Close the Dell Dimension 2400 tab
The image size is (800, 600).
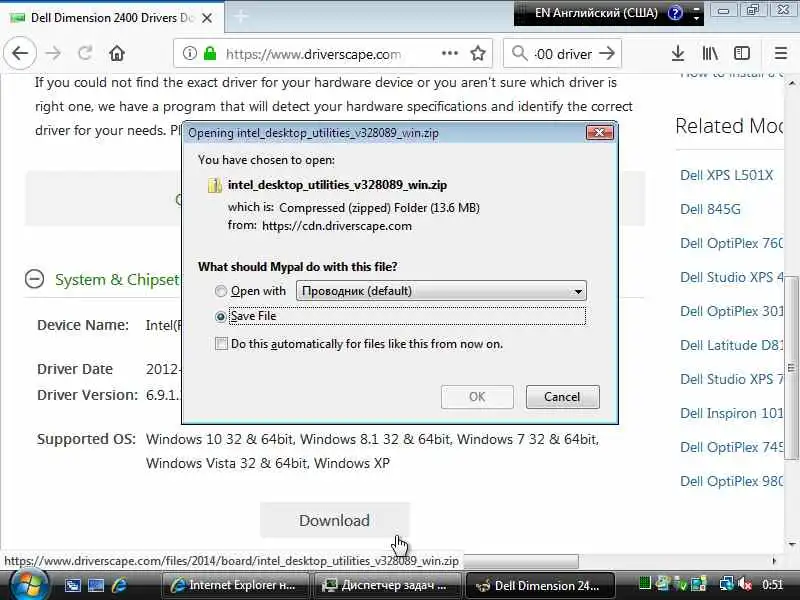207,18
